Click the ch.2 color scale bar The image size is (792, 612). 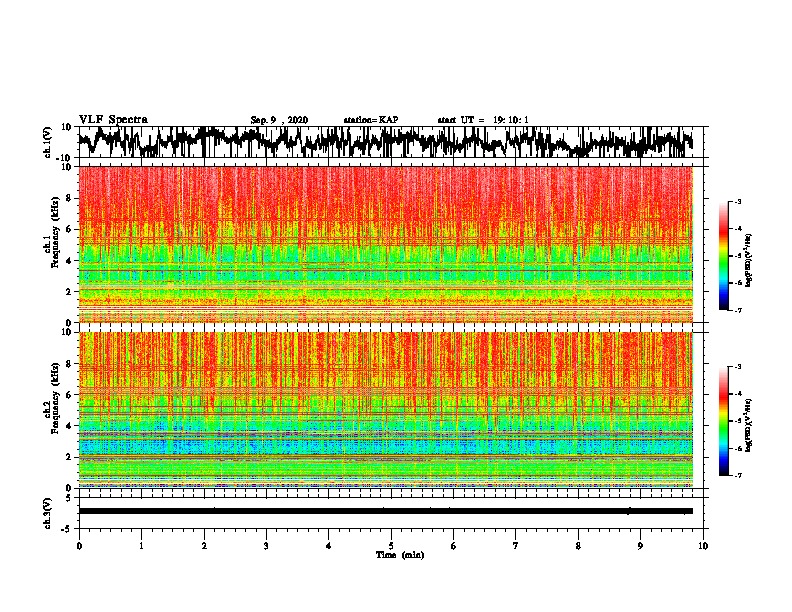coord(723,421)
